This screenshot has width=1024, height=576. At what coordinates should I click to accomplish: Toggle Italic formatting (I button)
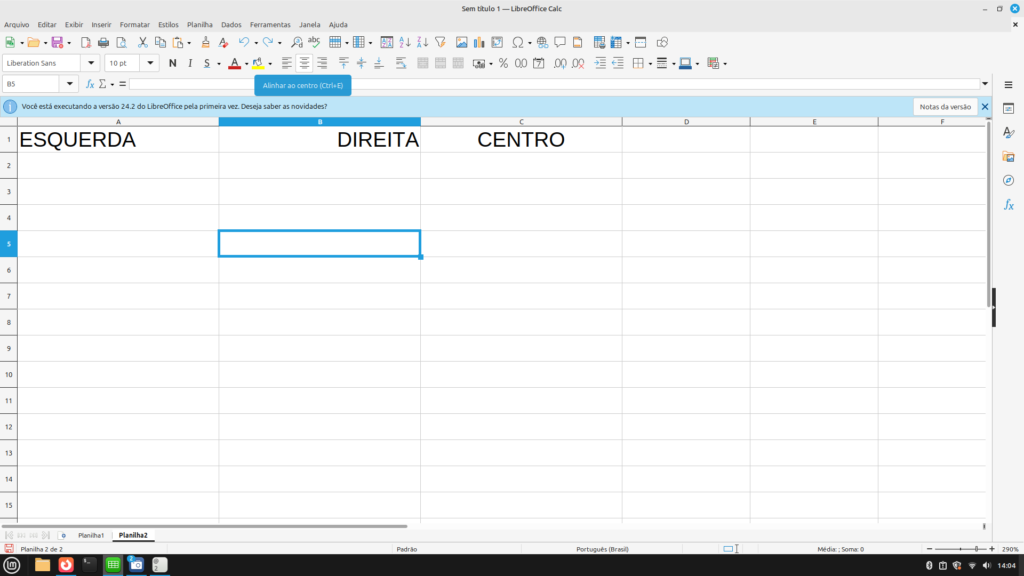(189, 63)
